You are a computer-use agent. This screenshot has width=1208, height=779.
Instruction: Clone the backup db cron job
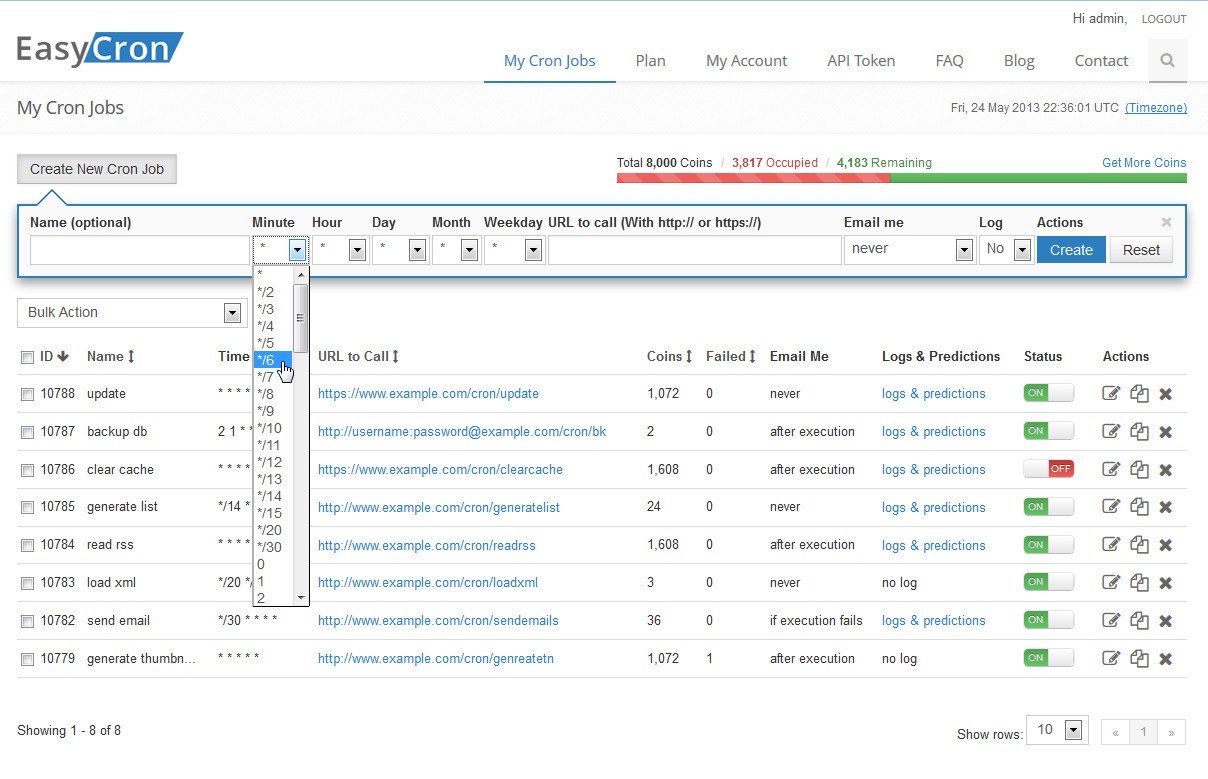coord(1139,431)
